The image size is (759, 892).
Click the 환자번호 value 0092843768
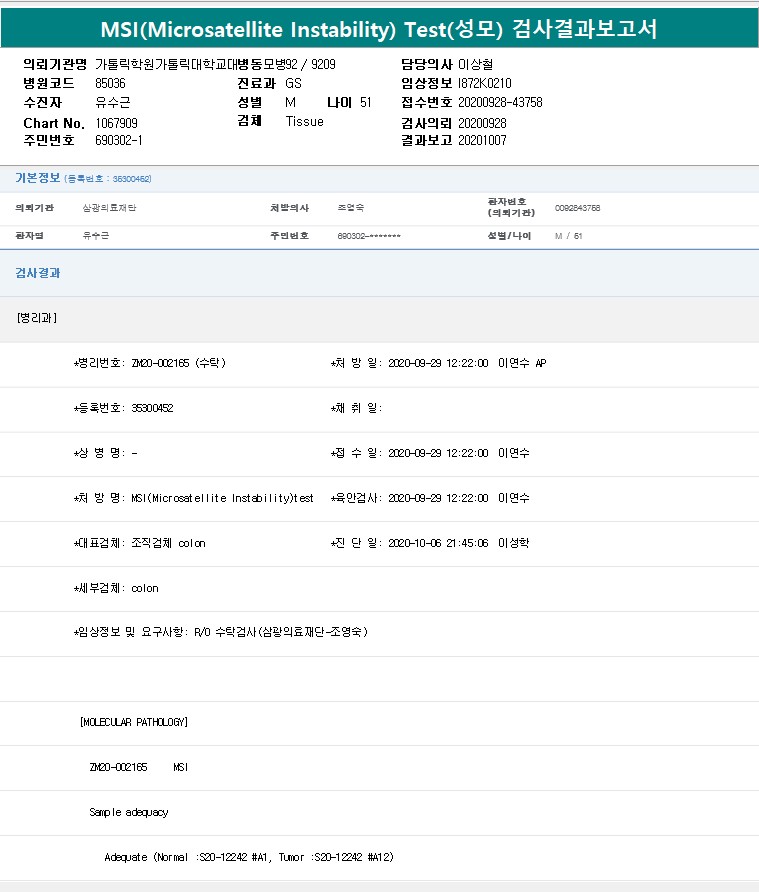[577, 208]
